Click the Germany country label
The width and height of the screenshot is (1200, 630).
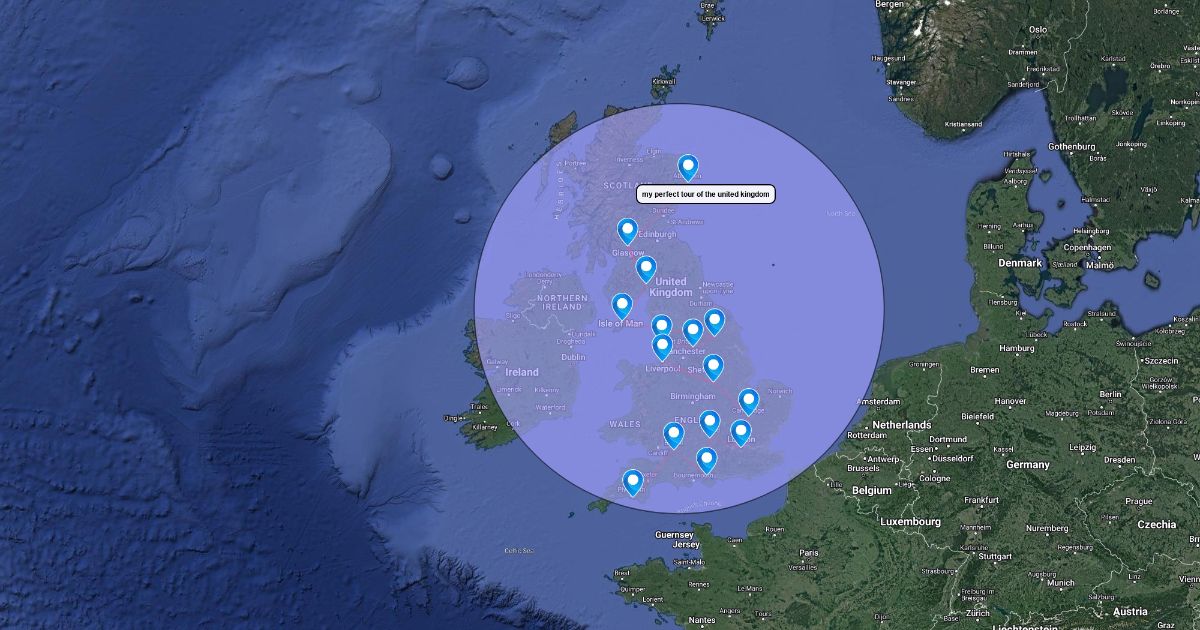tap(1028, 465)
